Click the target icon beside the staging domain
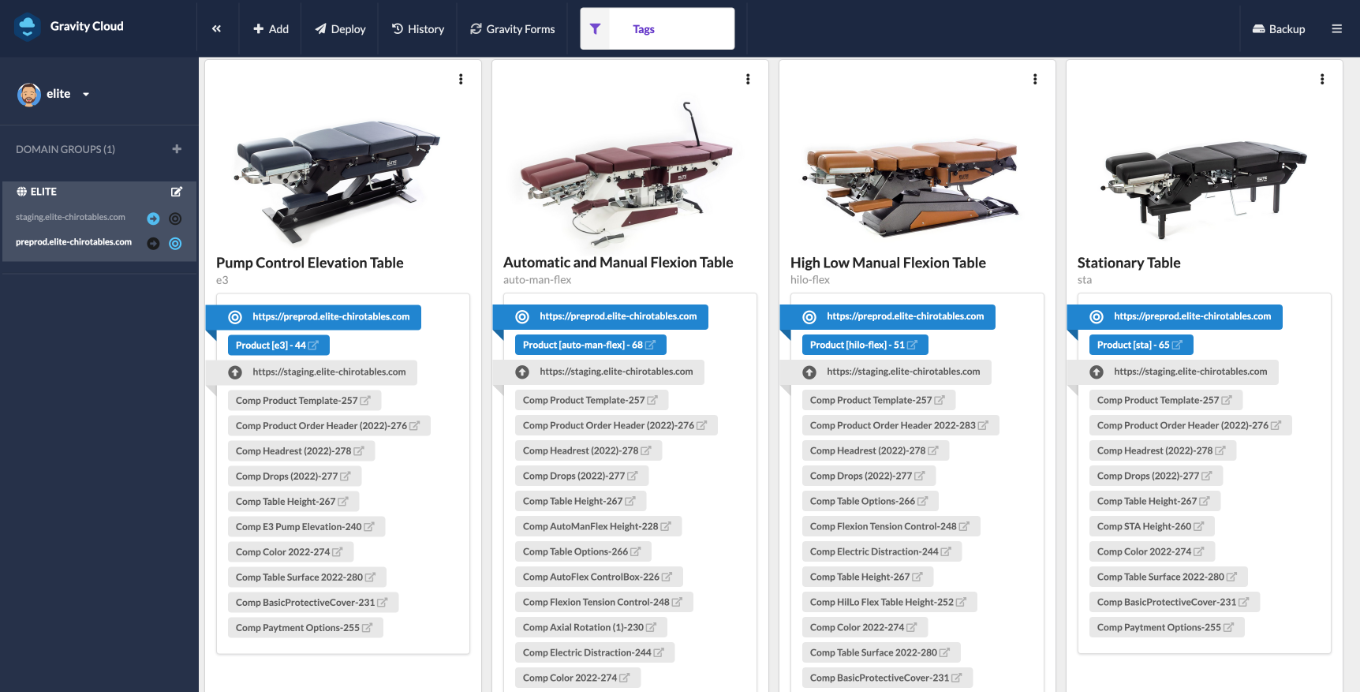Image resolution: width=1360 pixels, height=692 pixels. point(175,218)
